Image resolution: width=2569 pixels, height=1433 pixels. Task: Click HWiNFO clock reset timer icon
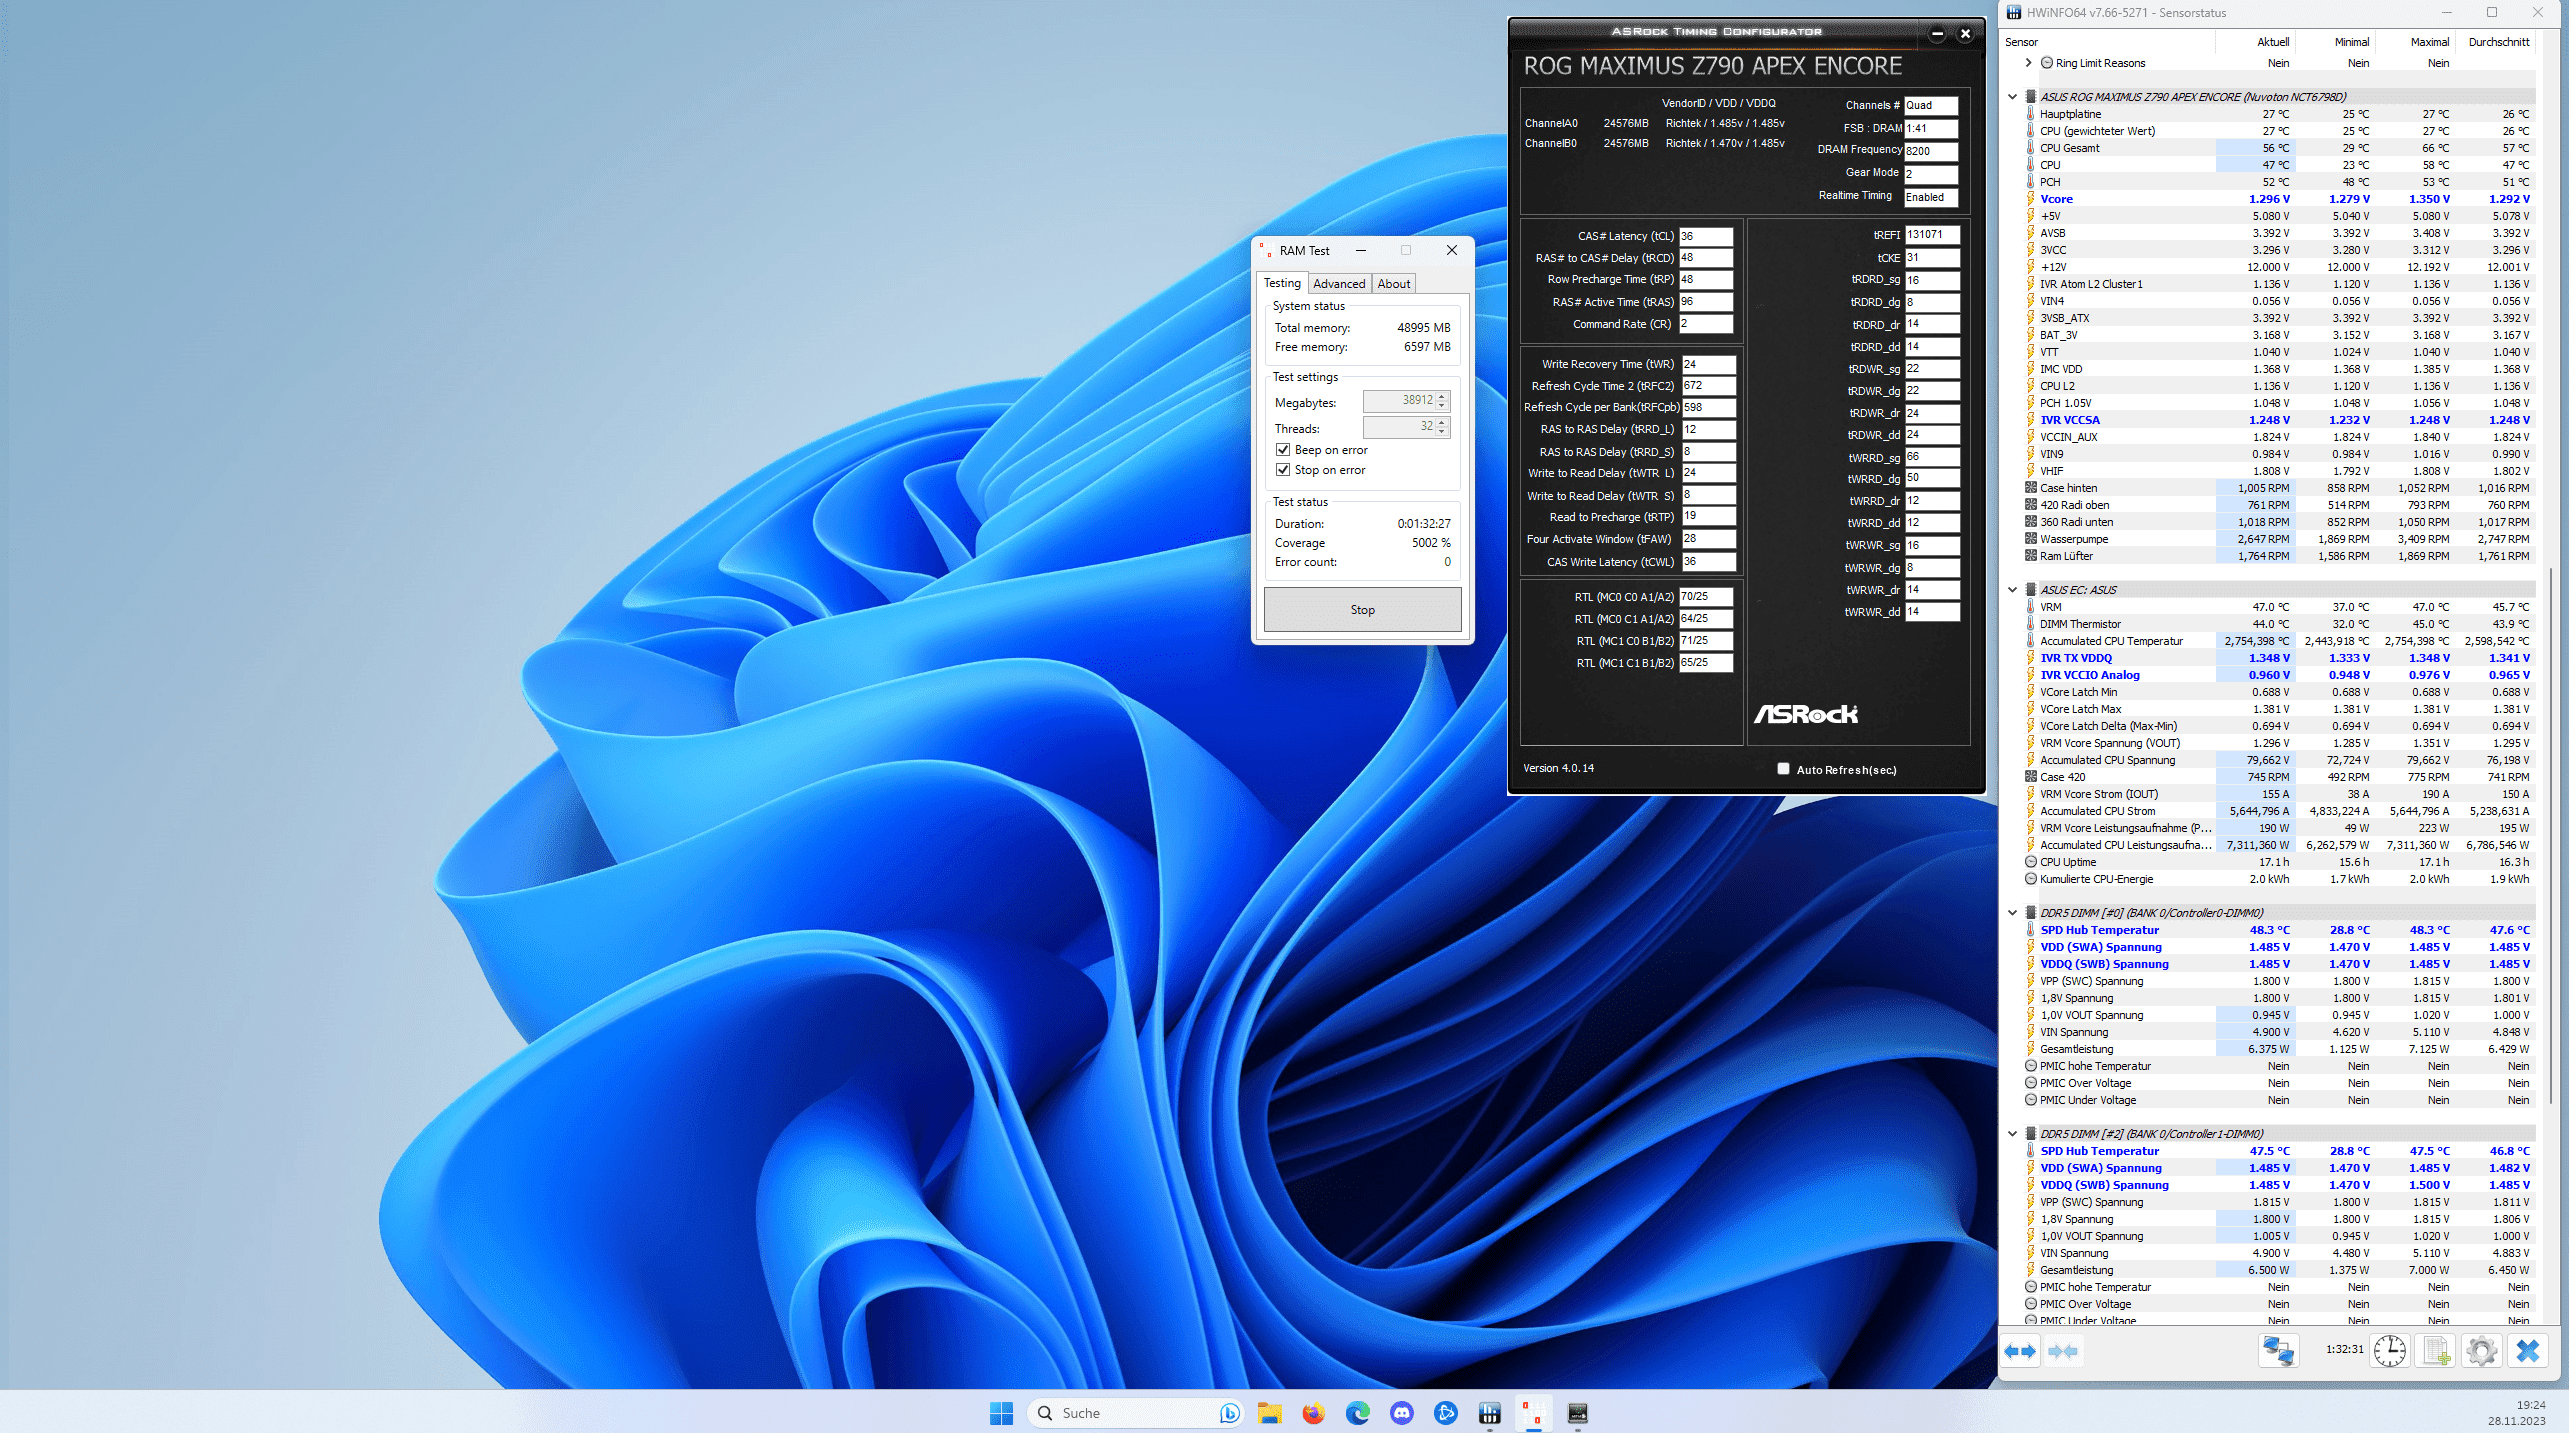[x=2390, y=1351]
